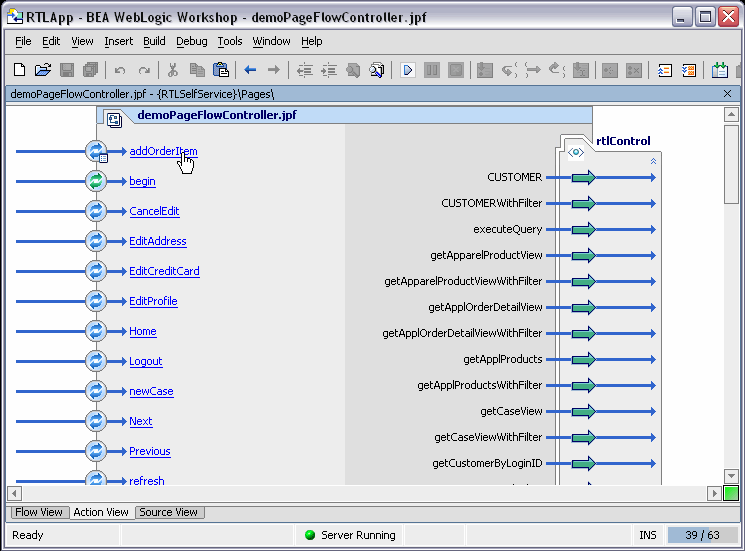The image size is (745, 551).
Task: Click the green begin action node icon
Action: (96, 181)
